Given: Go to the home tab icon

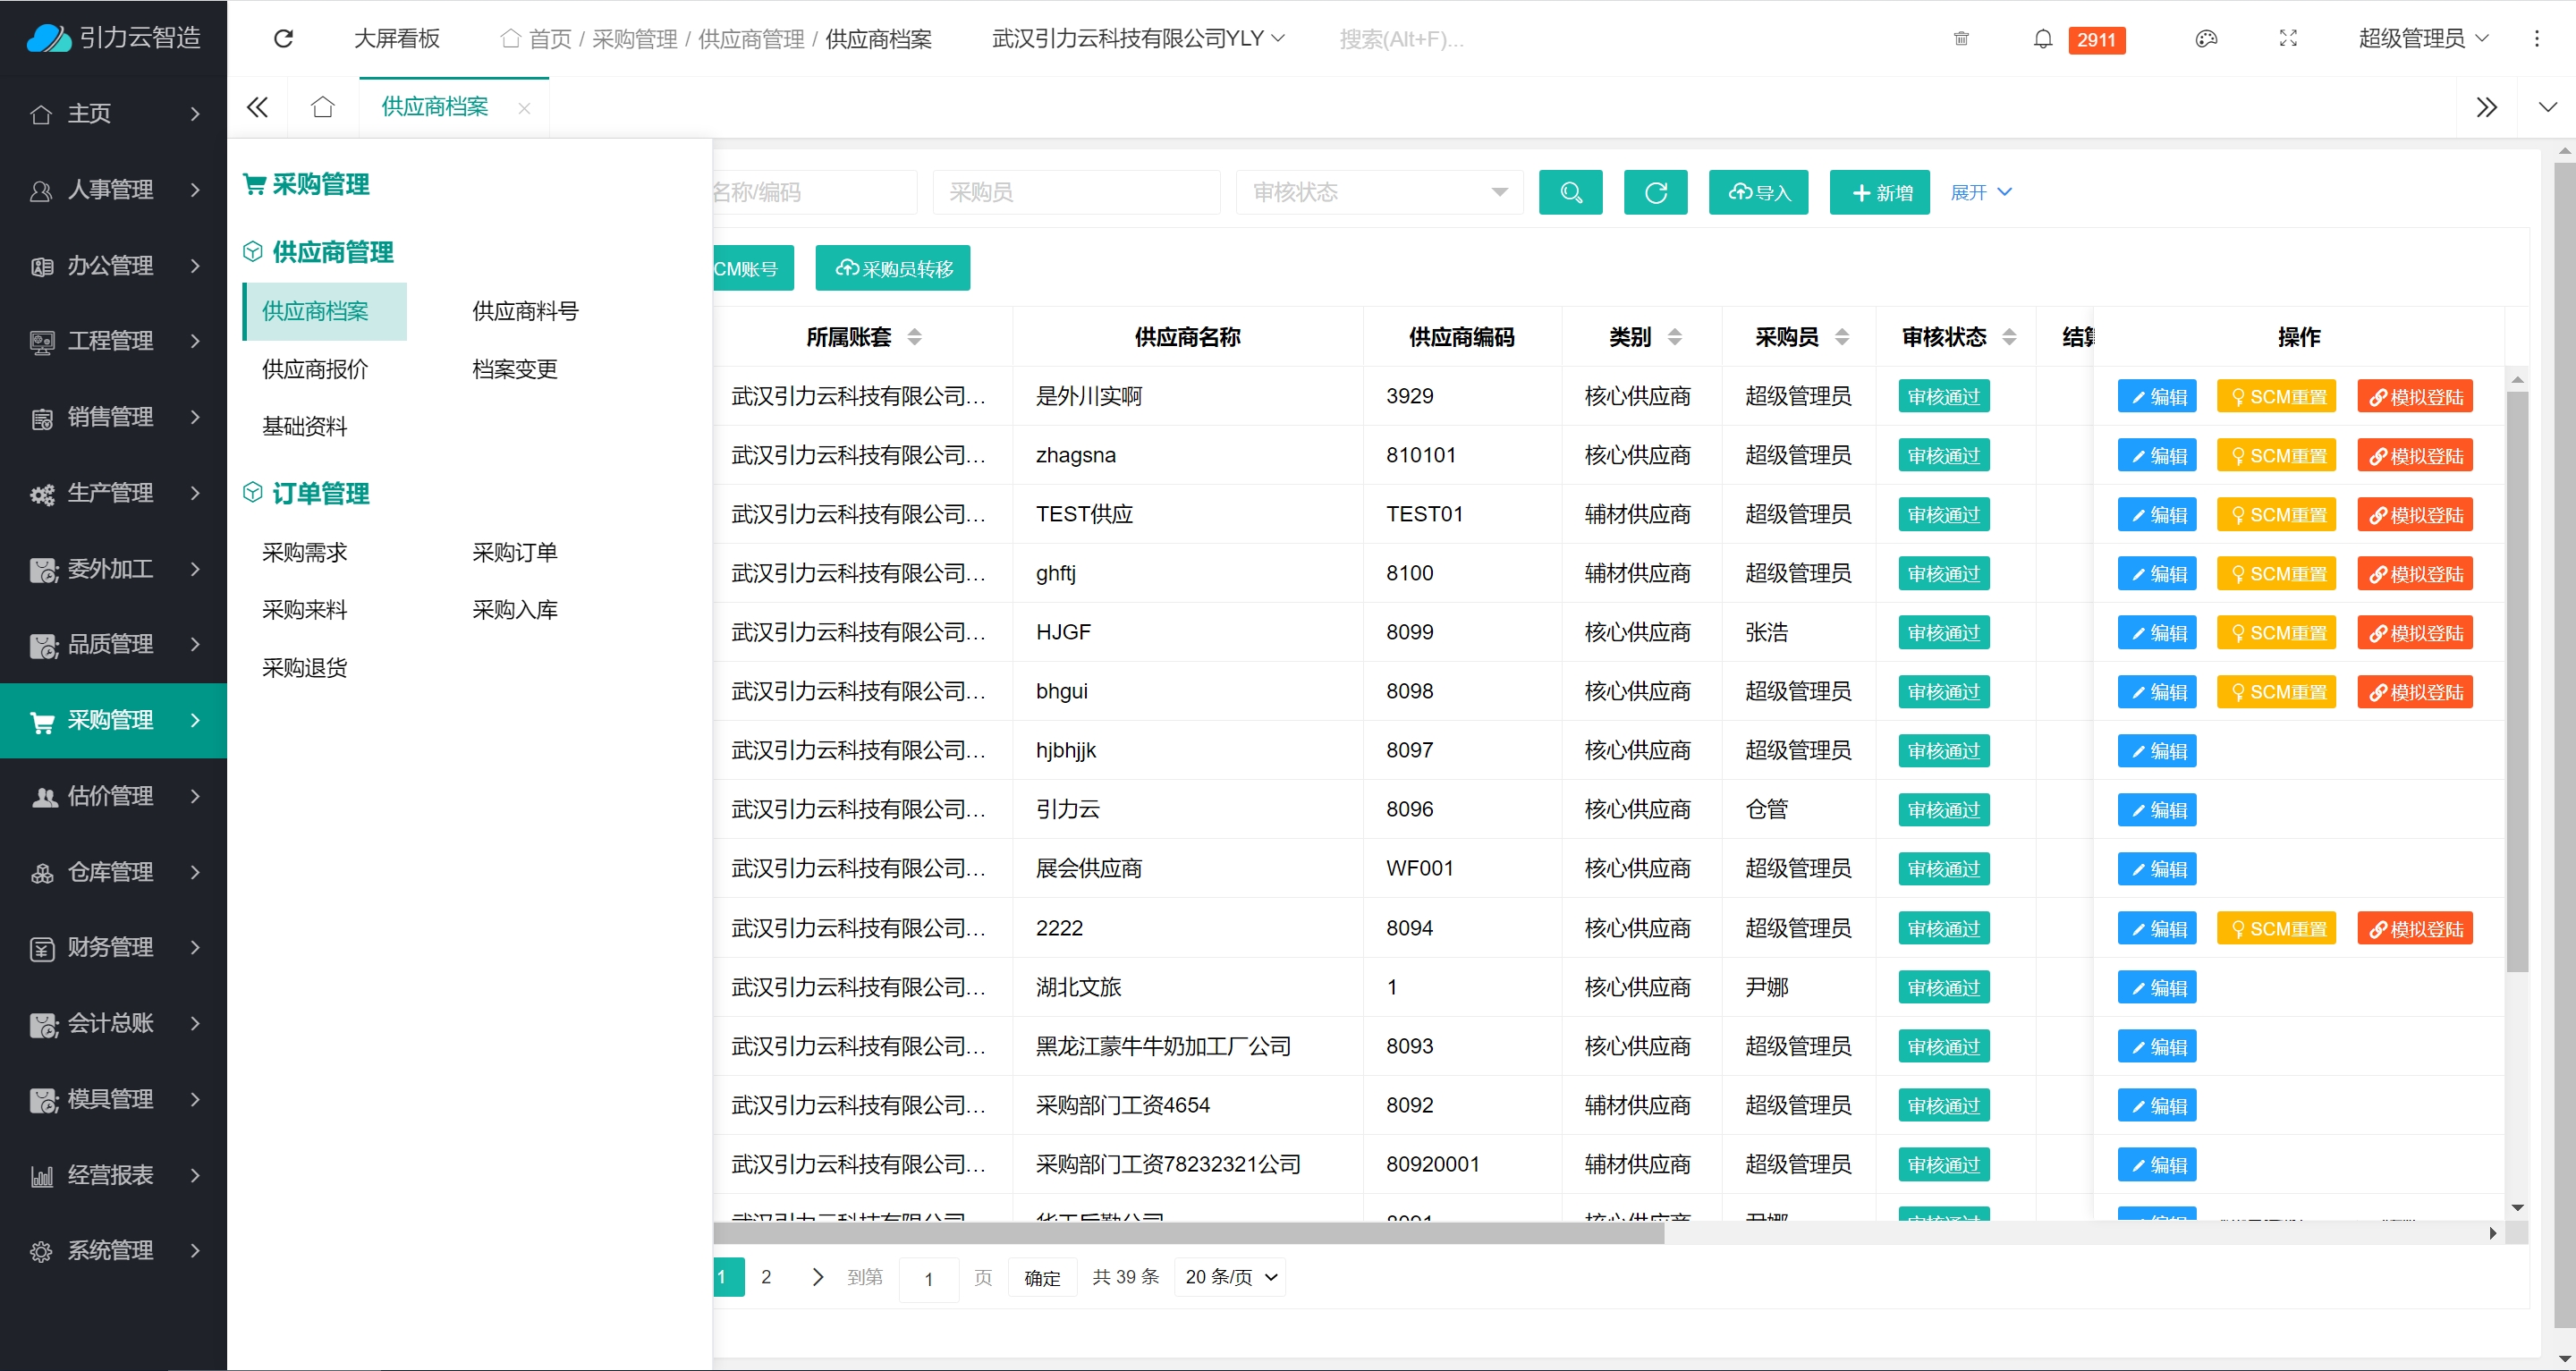Looking at the screenshot, I should coord(322,107).
